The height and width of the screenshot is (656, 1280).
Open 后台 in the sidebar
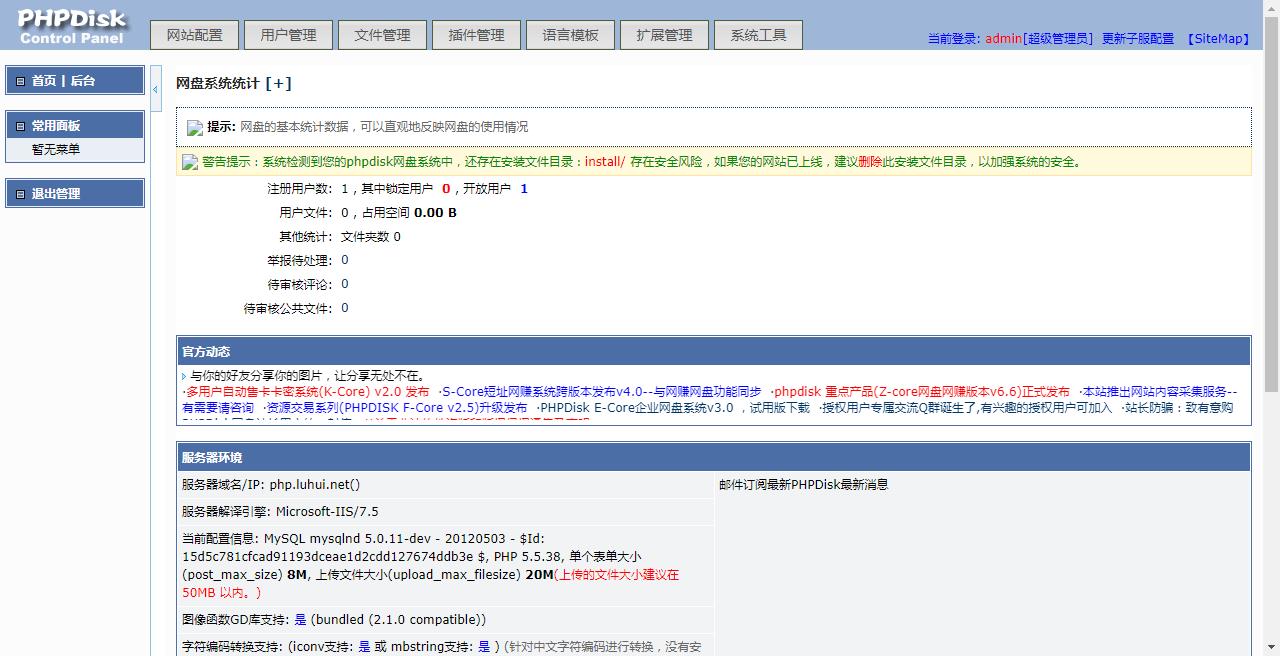click(x=83, y=81)
